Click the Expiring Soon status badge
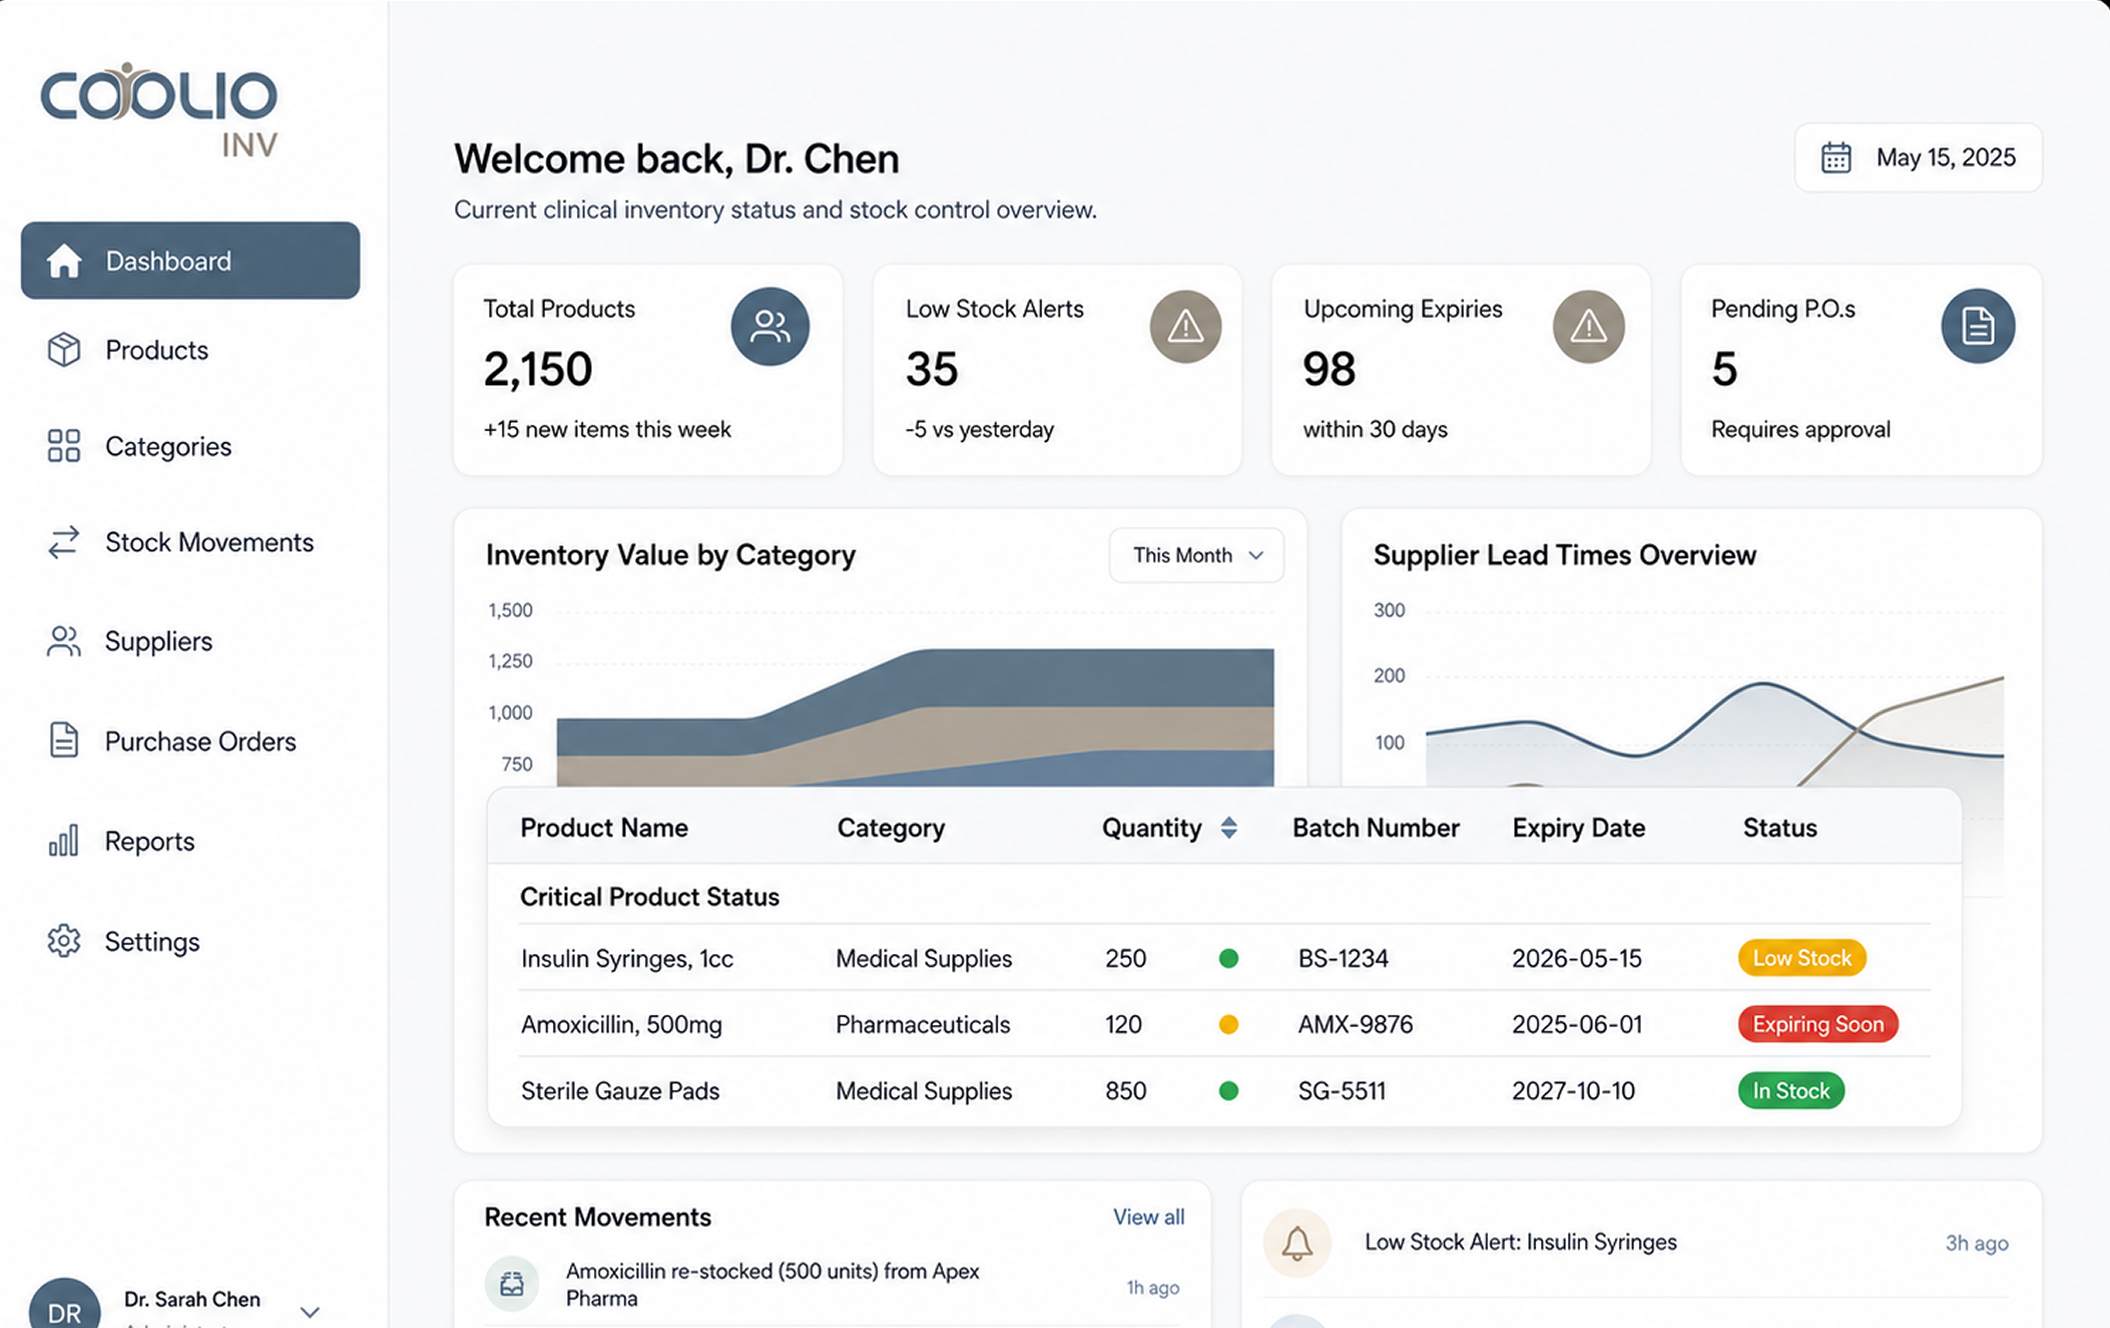This screenshot has width=2110, height=1328. pos(1817,1024)
